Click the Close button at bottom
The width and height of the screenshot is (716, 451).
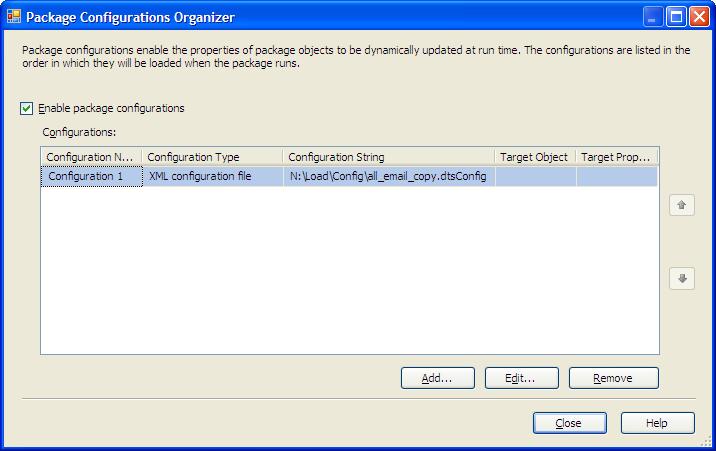[x=569, y=423]
